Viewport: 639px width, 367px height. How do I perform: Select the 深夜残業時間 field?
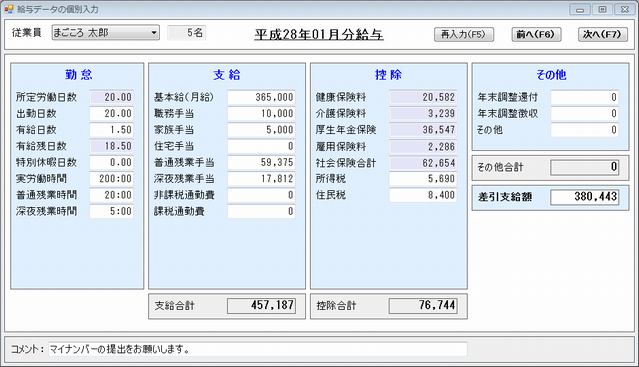111,211
